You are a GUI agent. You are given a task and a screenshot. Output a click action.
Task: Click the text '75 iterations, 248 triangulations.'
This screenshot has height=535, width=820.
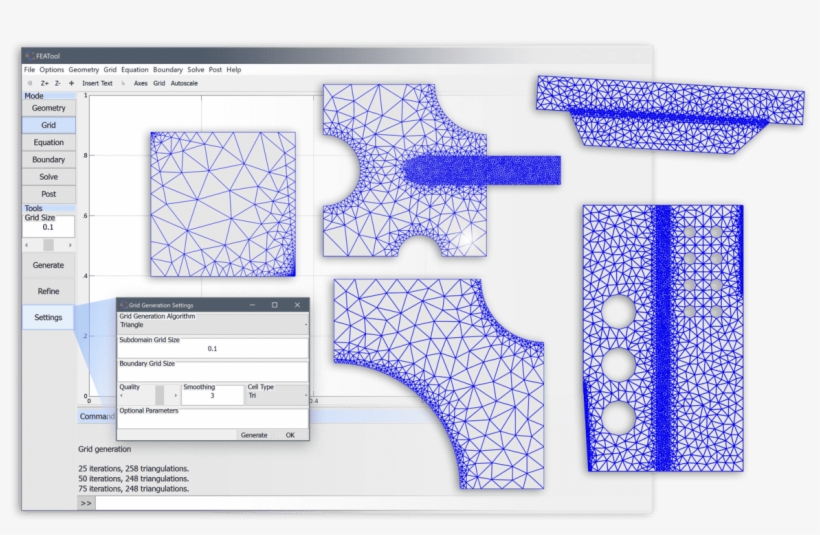pyautogui.click(x=133, y=488)
